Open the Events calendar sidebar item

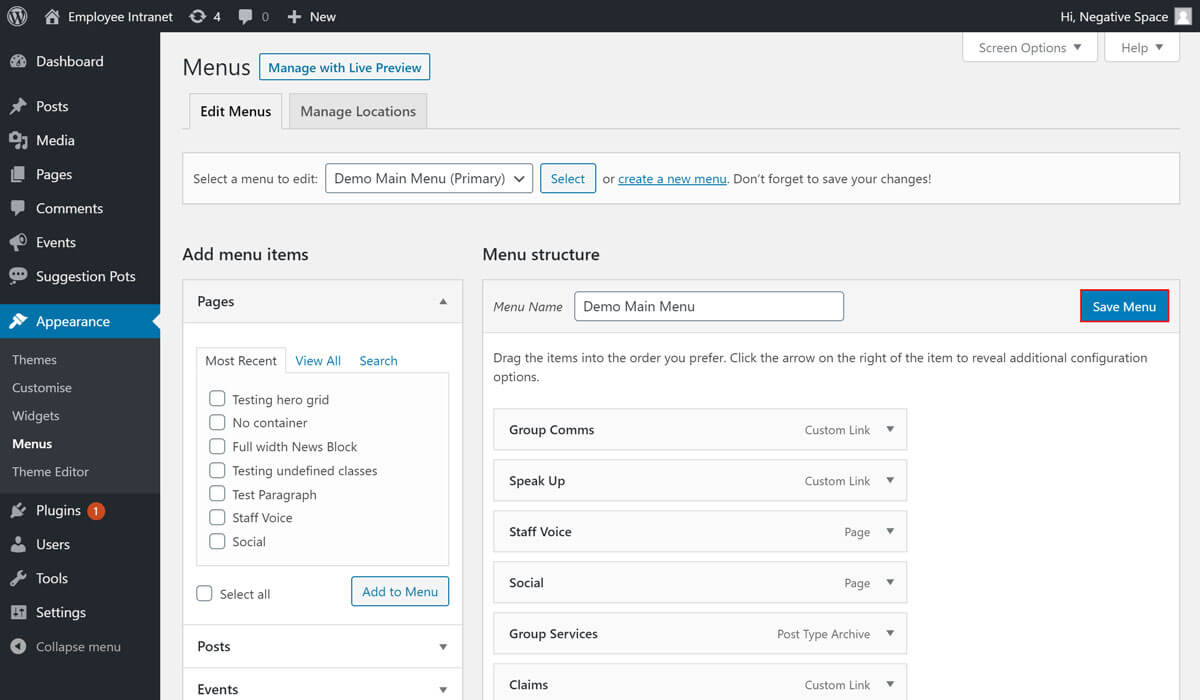[55, 242]
